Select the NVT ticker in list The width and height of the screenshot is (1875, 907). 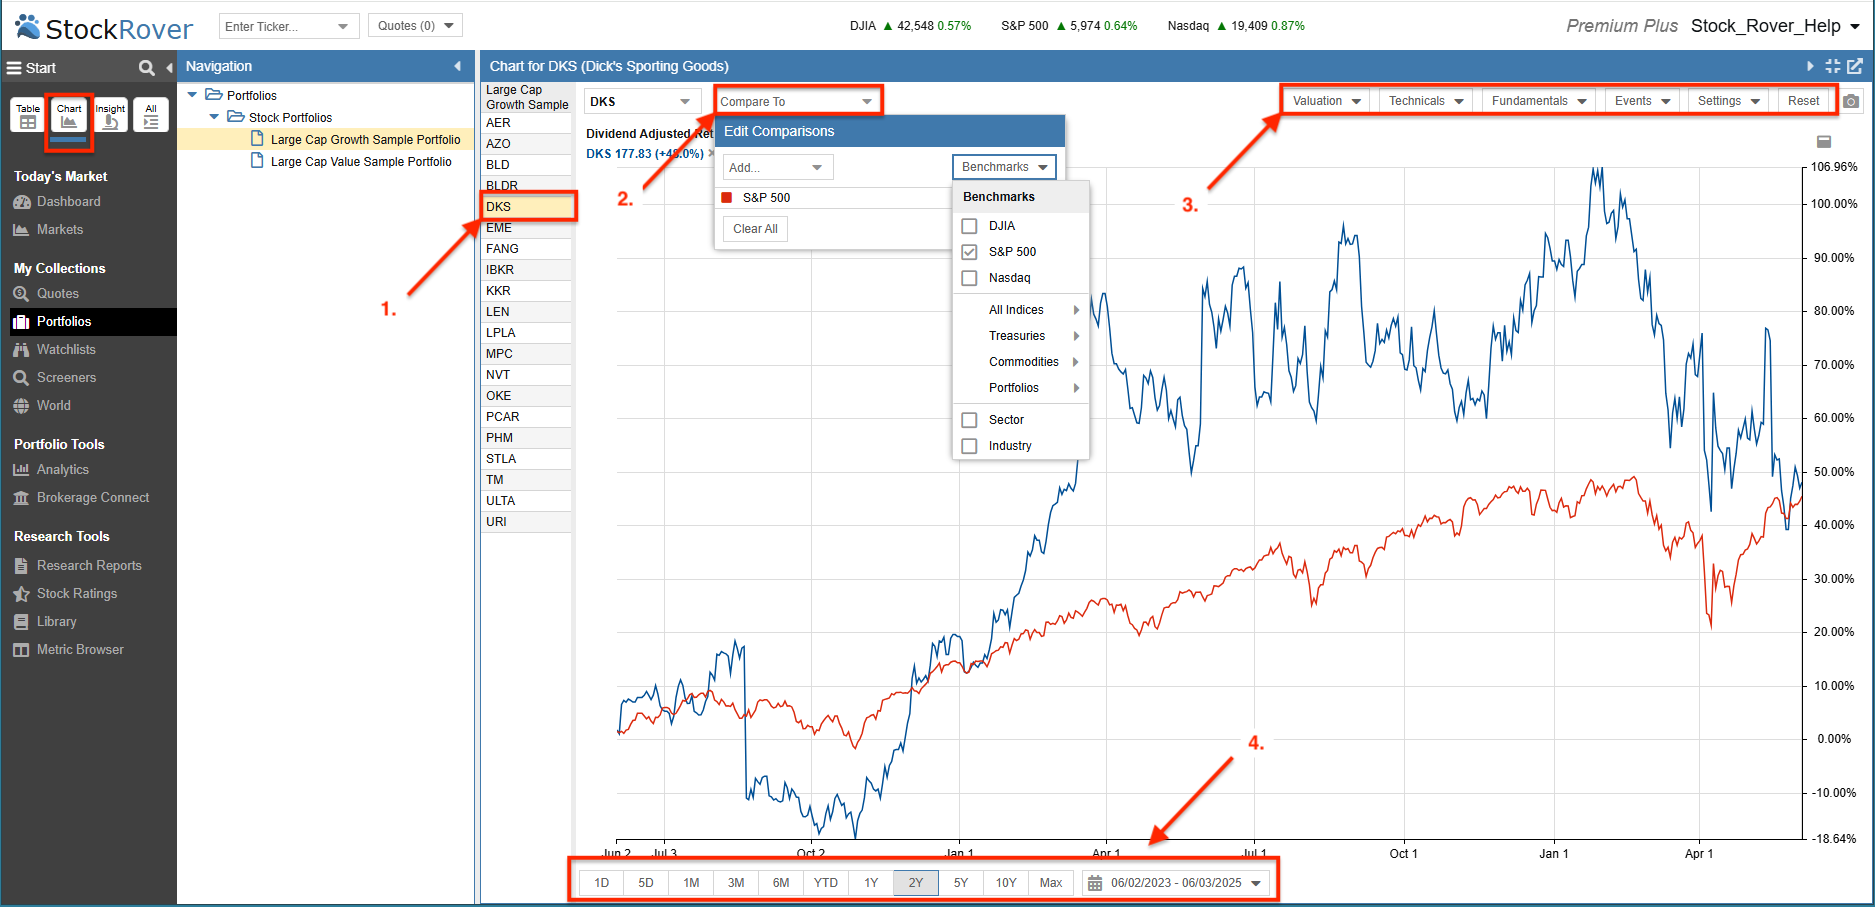[526, 375]
